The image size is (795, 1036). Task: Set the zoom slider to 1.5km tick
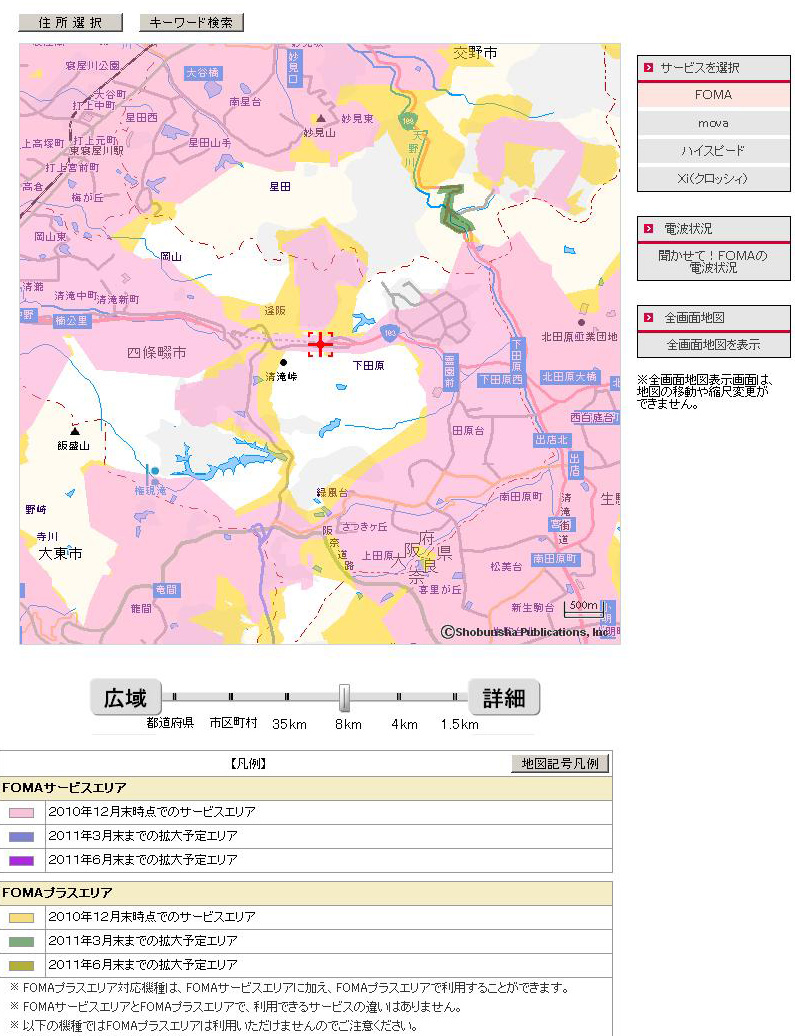coord(455,696)
